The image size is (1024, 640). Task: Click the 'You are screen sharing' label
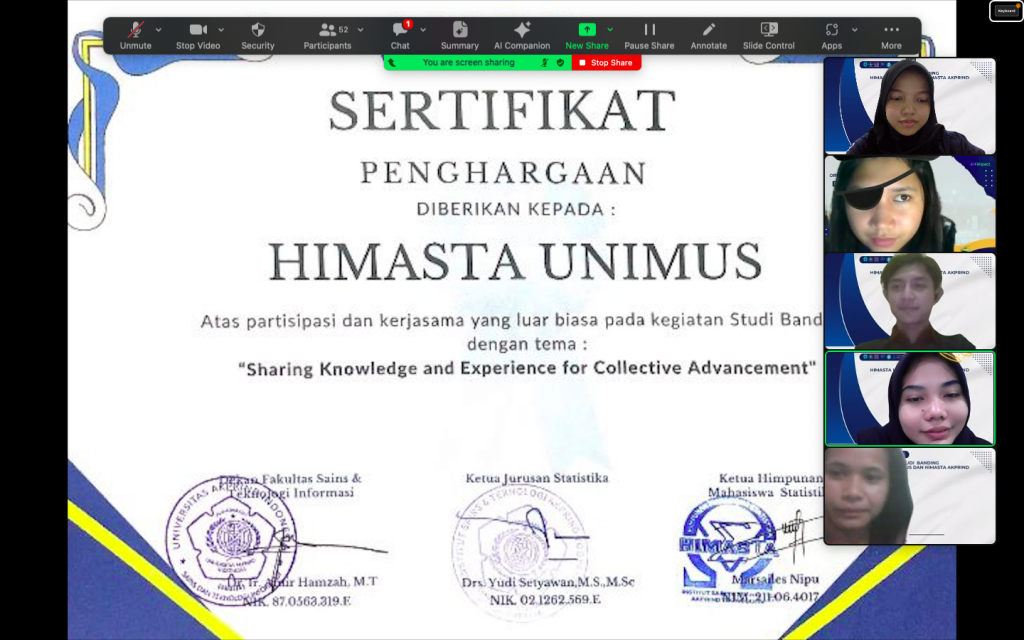(x=468, y=63)
